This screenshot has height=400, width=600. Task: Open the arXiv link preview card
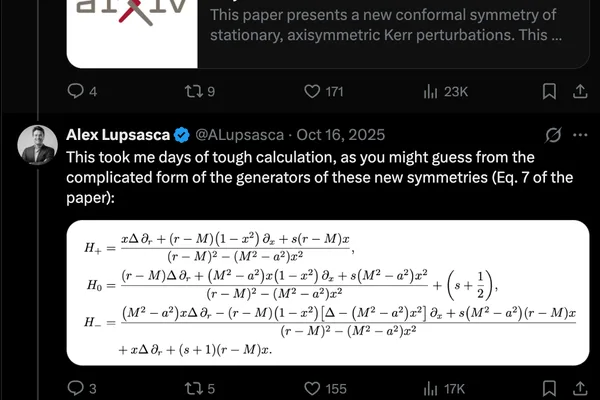point(328,34)
